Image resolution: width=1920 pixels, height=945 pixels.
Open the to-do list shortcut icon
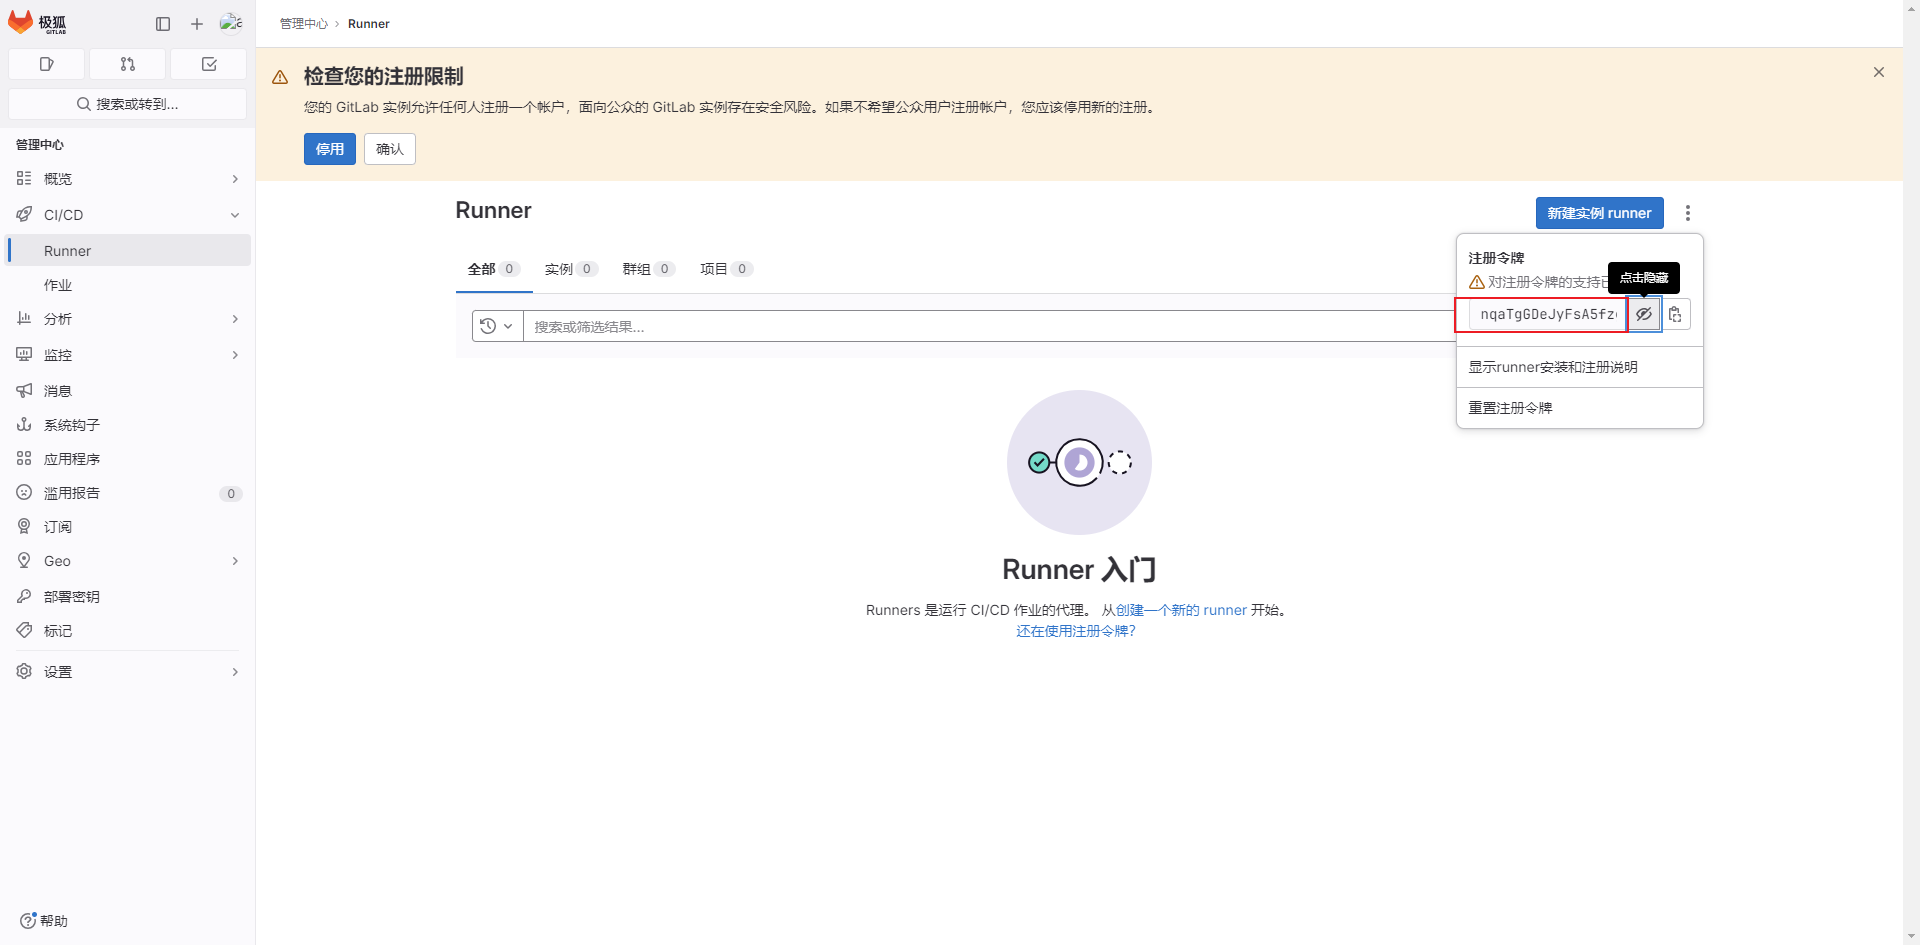coord(209,64)
